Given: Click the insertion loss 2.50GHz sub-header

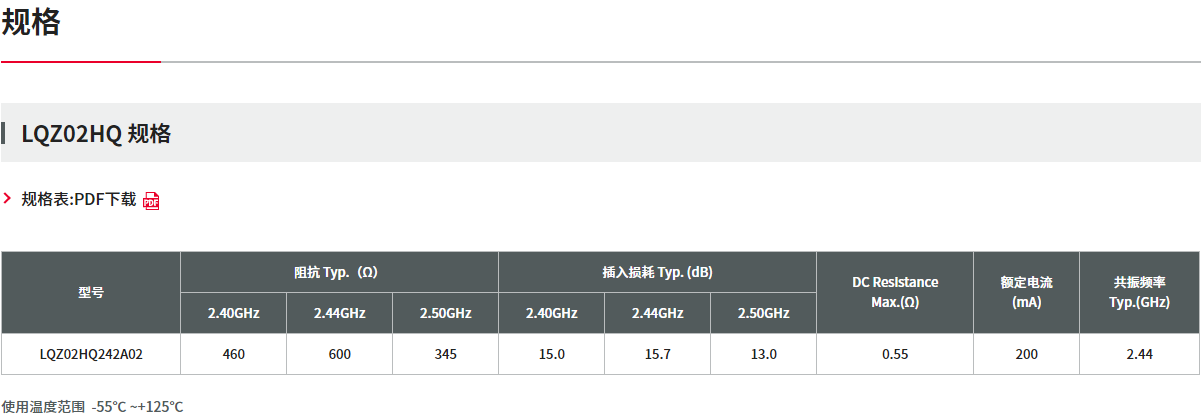Looking at the screenshot, I should 764,313.
